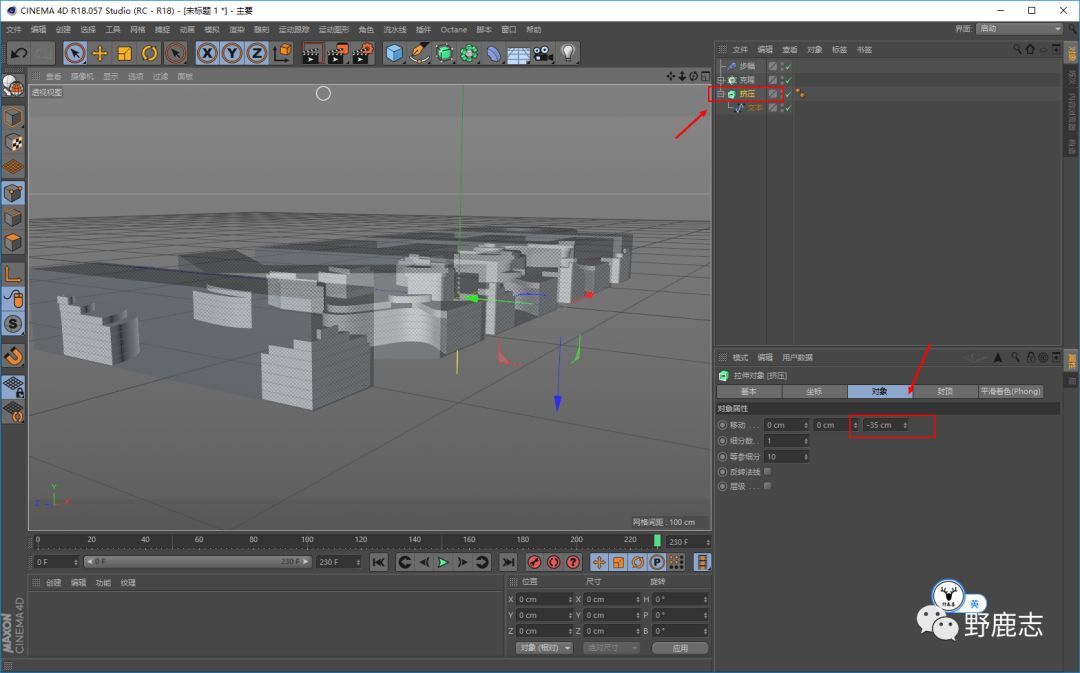Image resolution: width=1080 pixels, height=673 pixels.
Task: Toggle the X-axis lock icon
Action: point(207,53)
